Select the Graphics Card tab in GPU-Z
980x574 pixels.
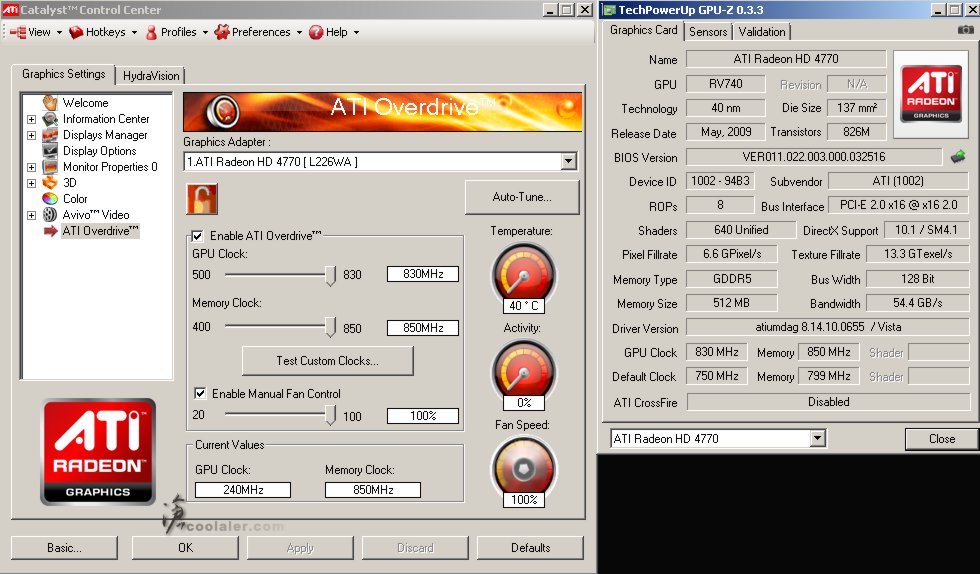[643, 30]
